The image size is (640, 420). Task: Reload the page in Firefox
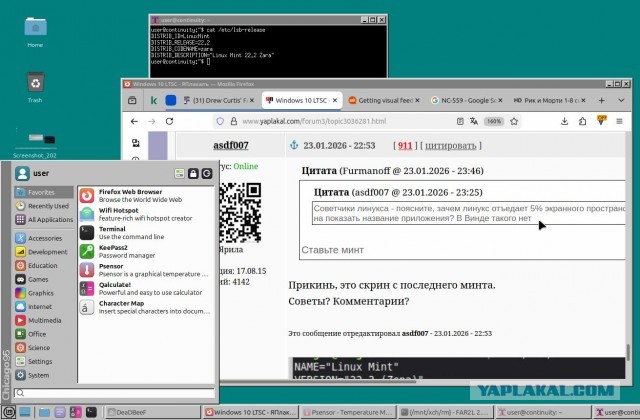tap(169, 121)
